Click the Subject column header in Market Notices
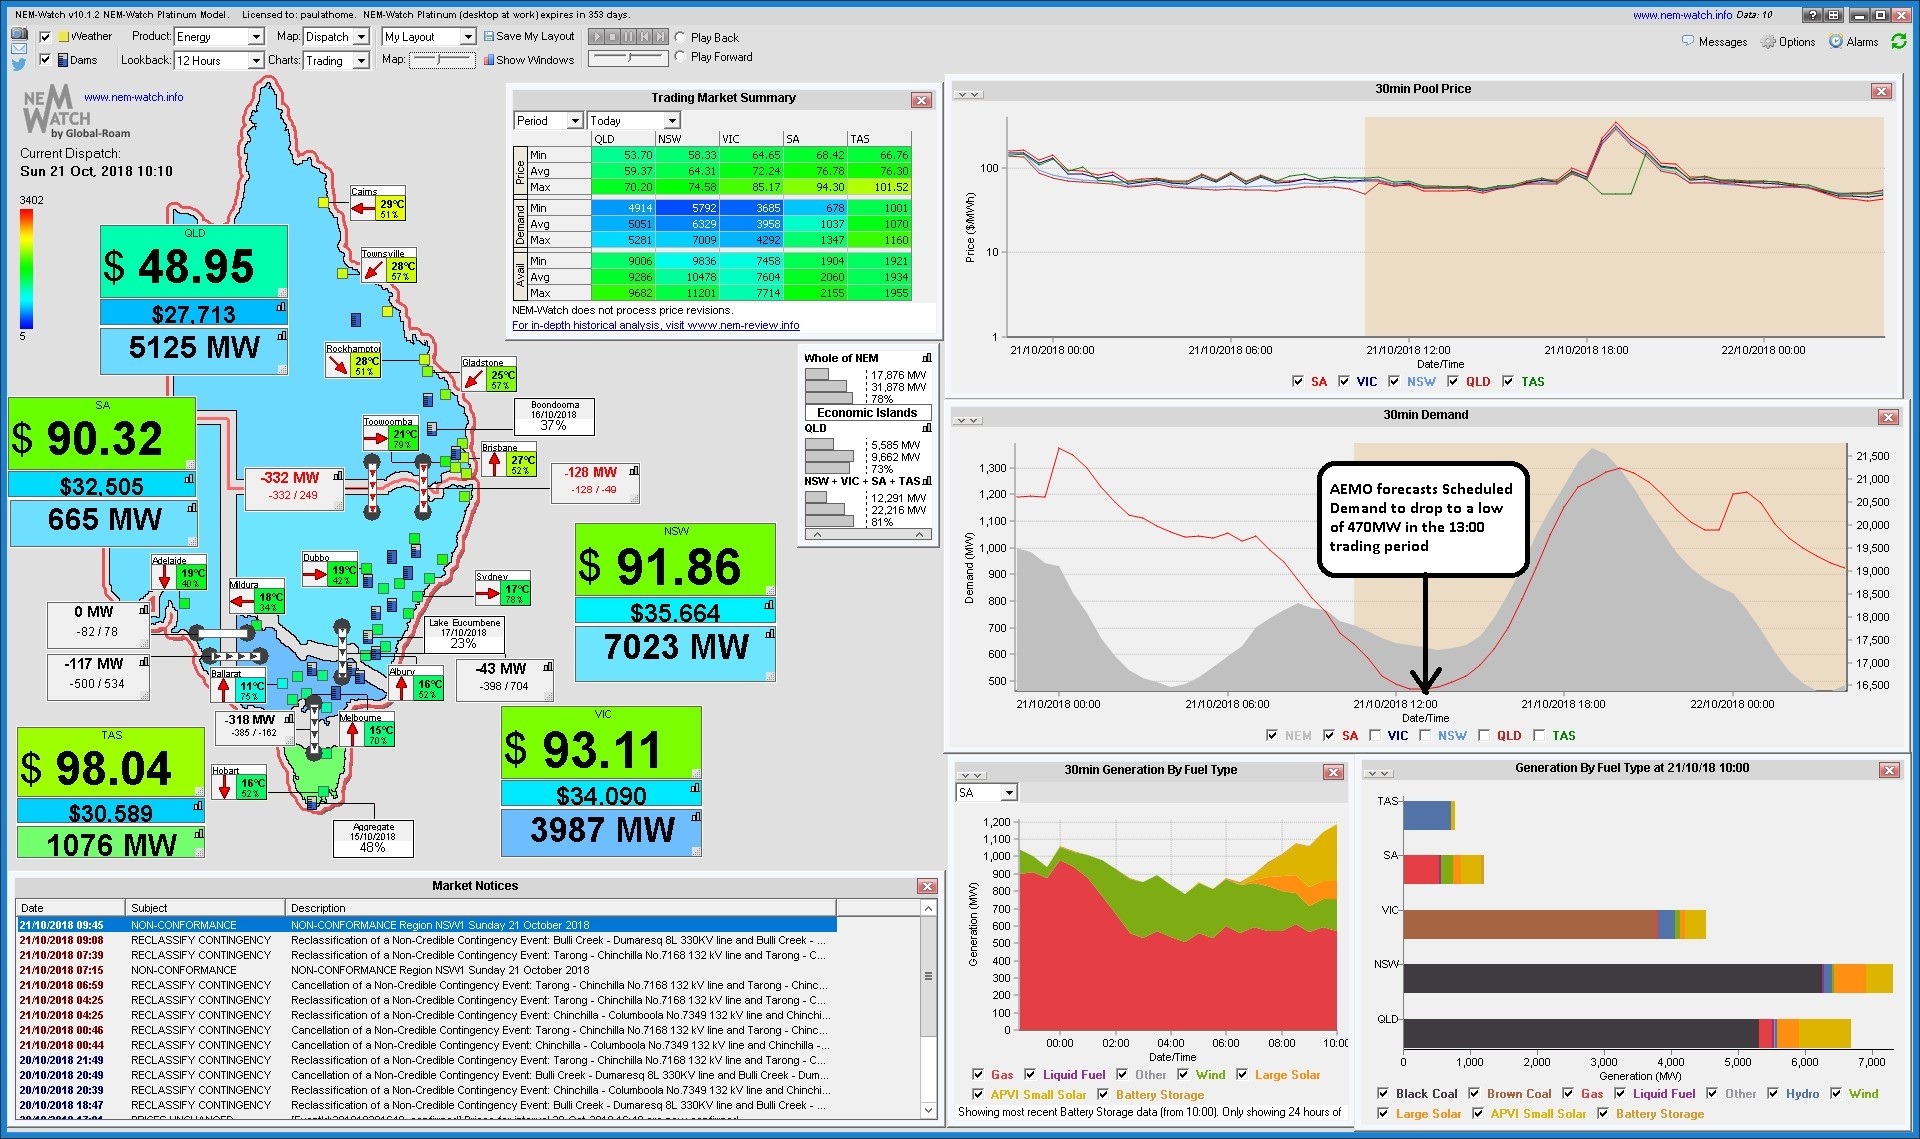The height and width of the screenshot is (1139, 1920). coord(205,908)
